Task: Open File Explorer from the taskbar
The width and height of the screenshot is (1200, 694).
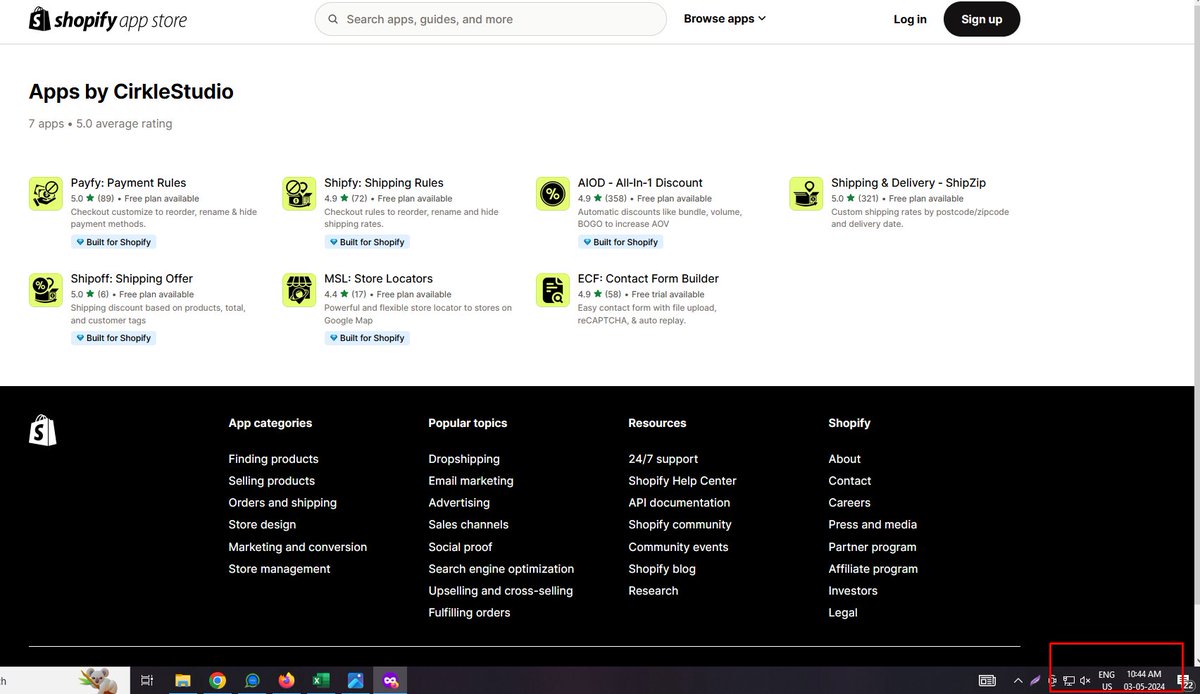Action: (x=182, y=681)
